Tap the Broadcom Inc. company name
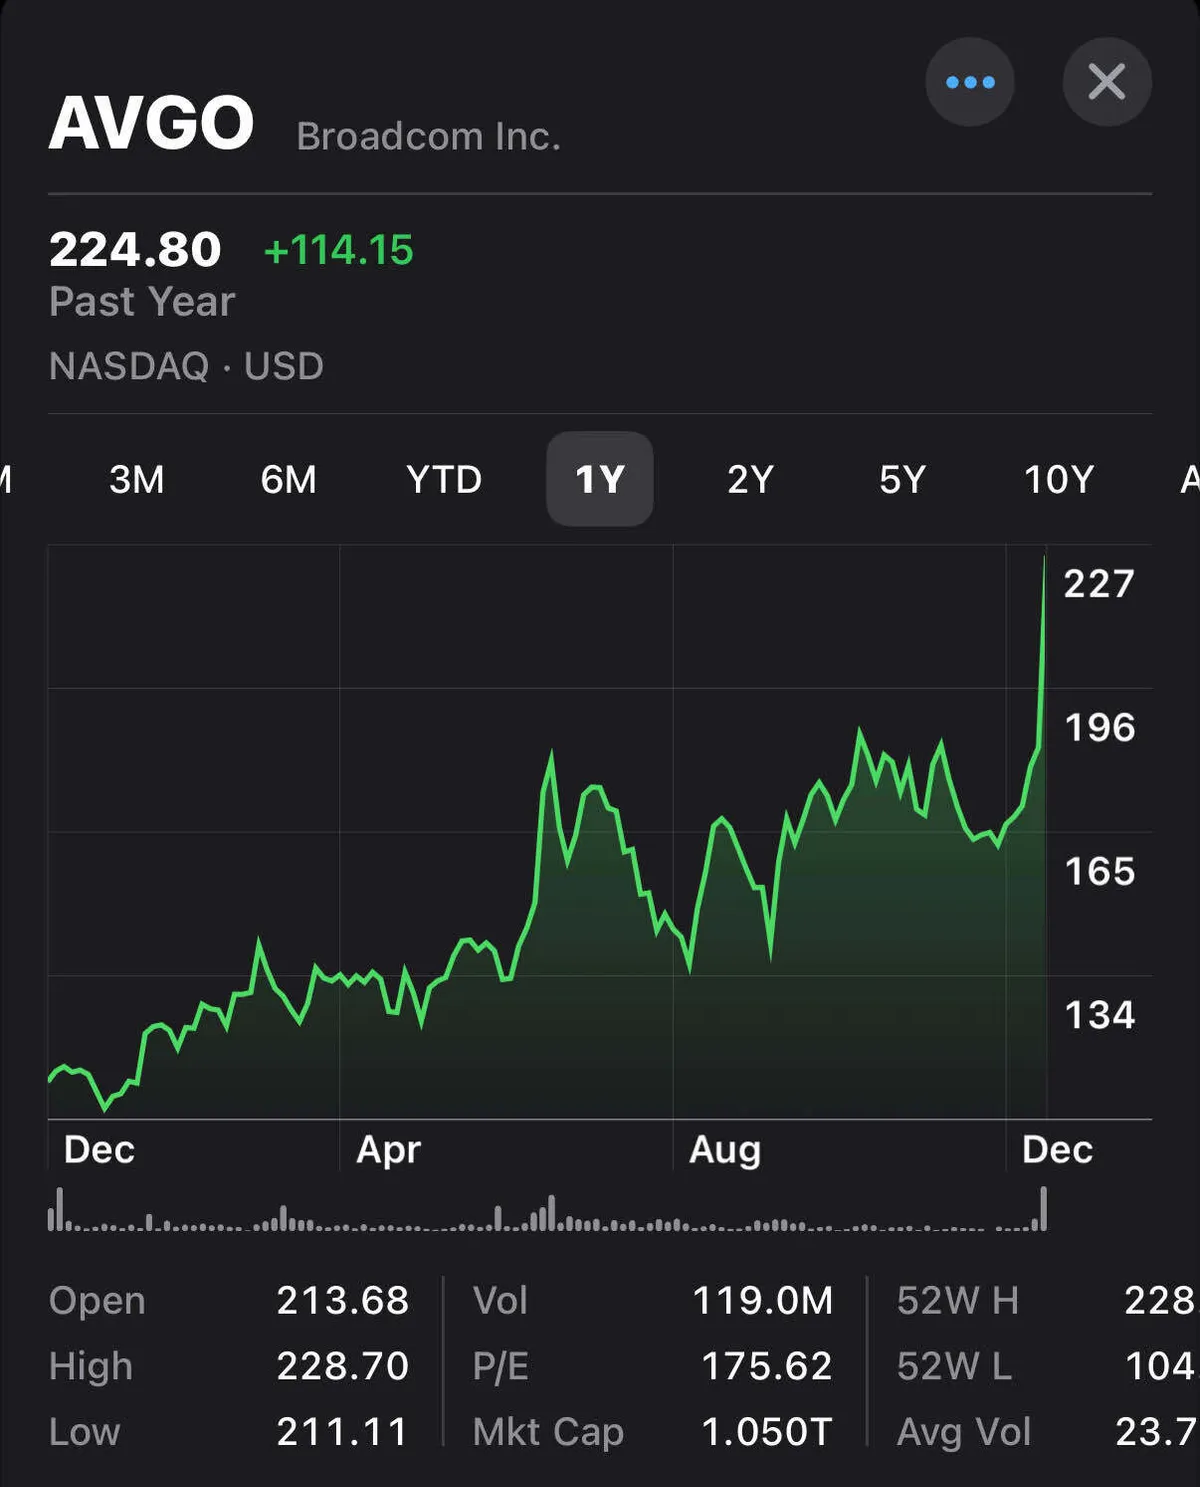 click(428, 136)
